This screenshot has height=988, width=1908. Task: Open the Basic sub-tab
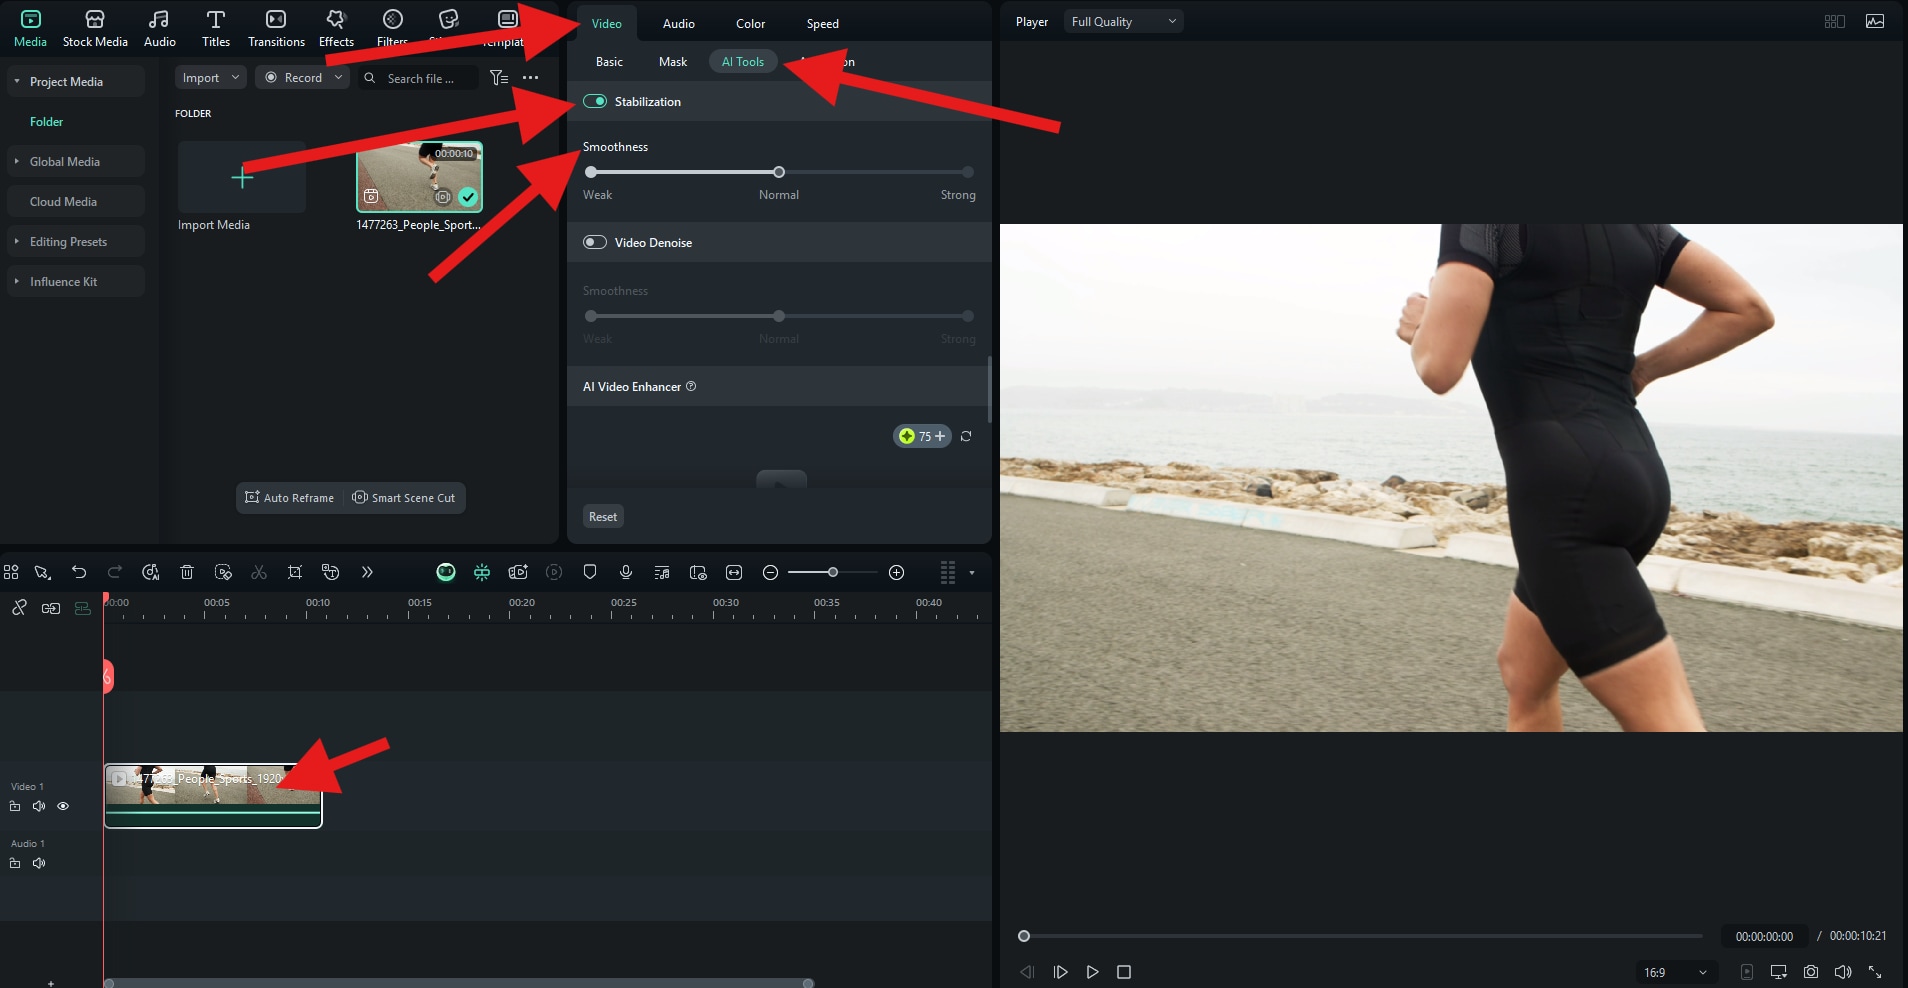point(609,61)
